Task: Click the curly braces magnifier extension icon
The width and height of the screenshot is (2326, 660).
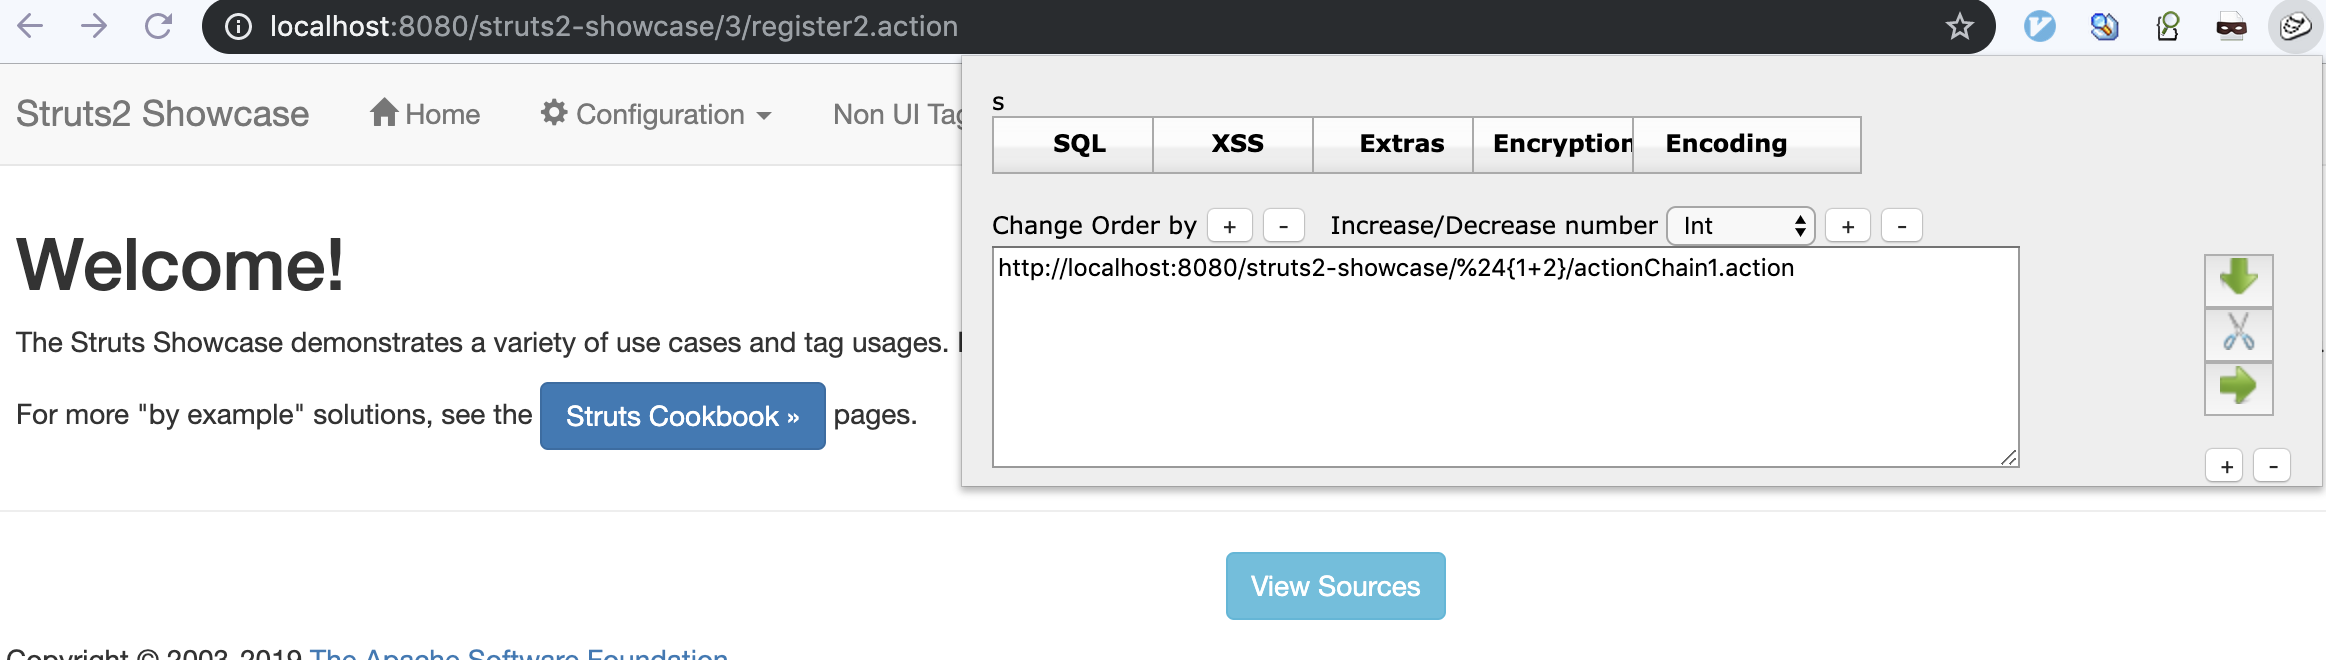Action: (x=2167, y=27)
